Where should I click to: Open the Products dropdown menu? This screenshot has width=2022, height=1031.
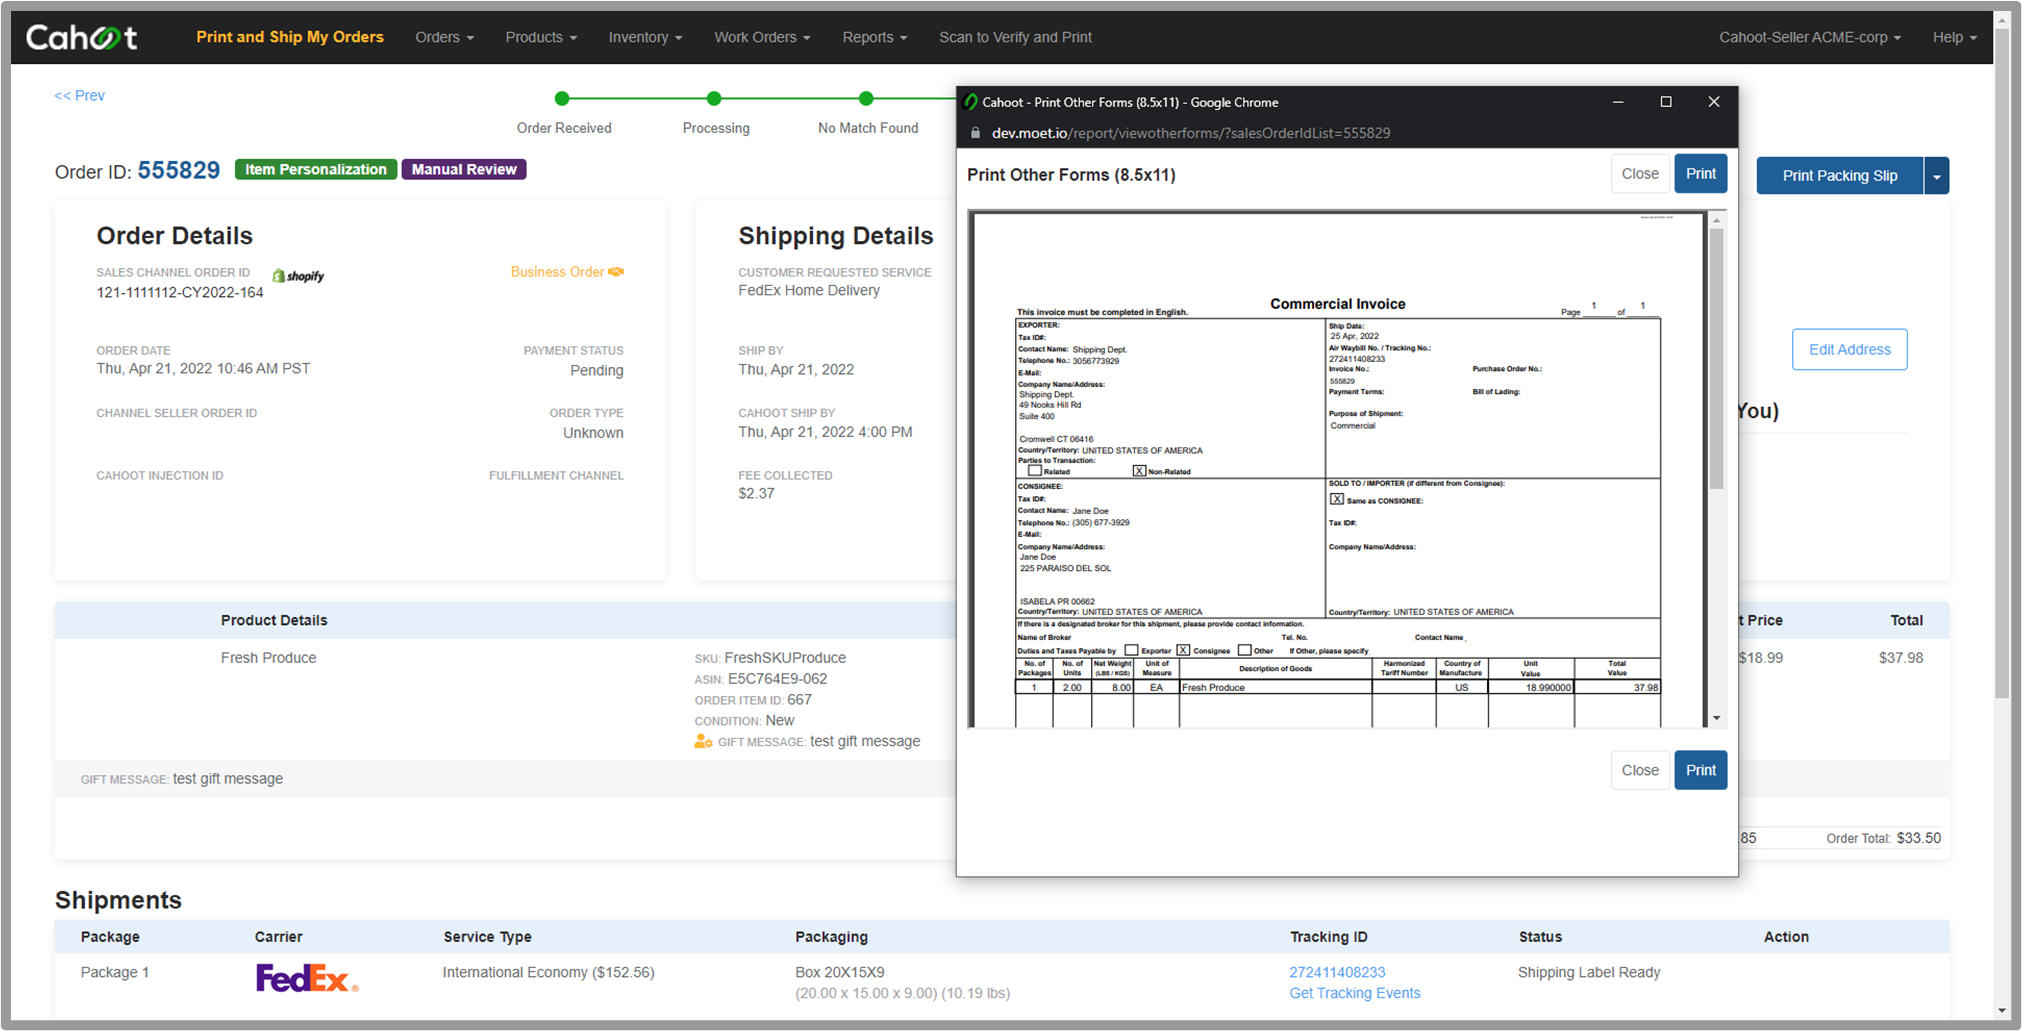point(541,37)
